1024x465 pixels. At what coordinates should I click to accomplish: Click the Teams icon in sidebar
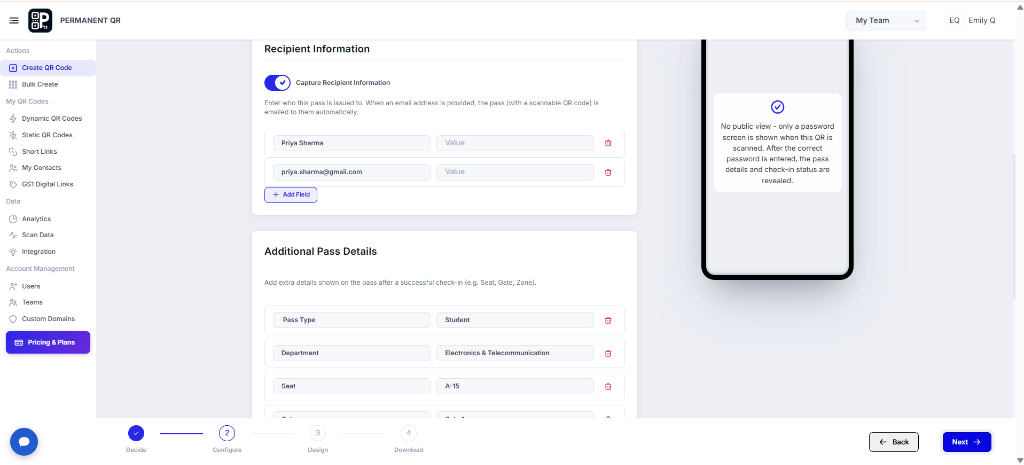tap(13, 302)
